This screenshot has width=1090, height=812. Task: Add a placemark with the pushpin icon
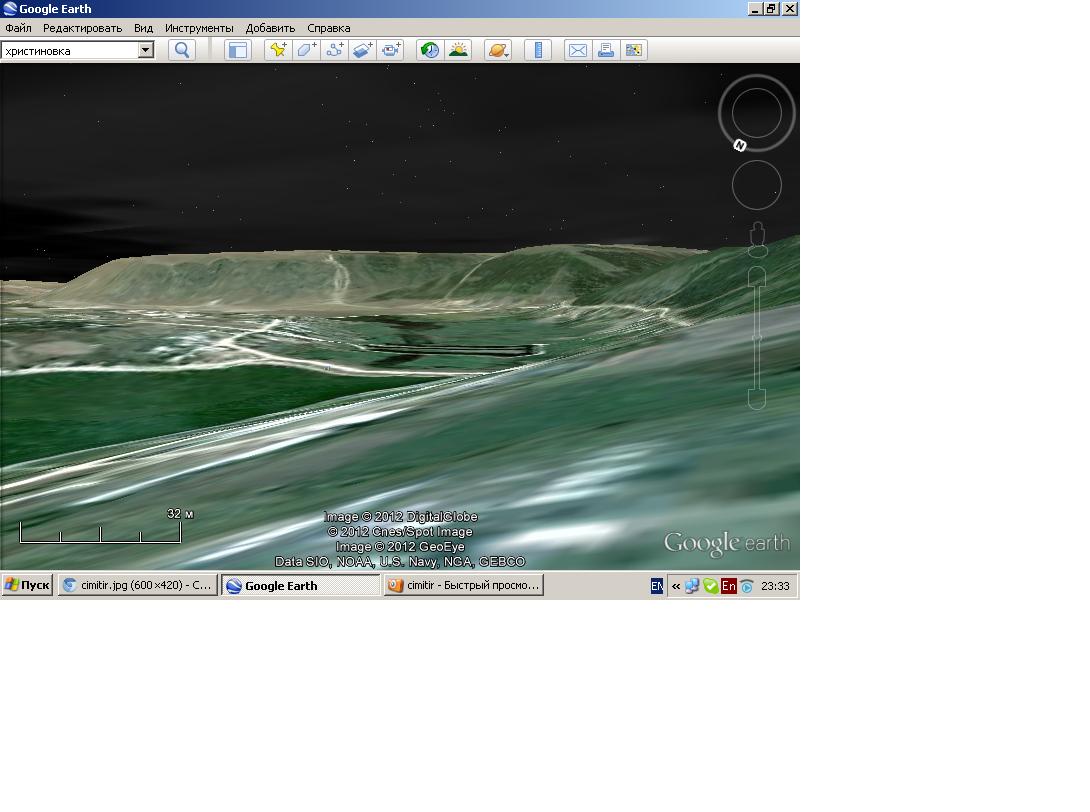[x=278, y=50]
